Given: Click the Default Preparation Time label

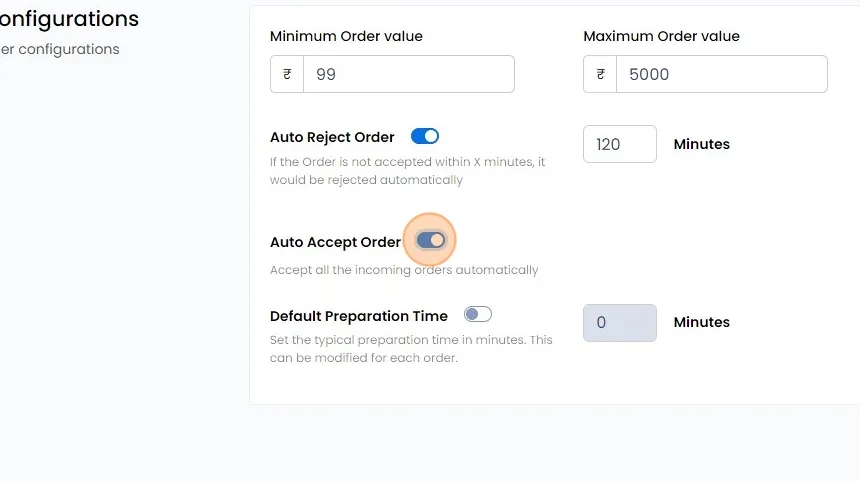Looking at the screenshot, I should [359, 316].
